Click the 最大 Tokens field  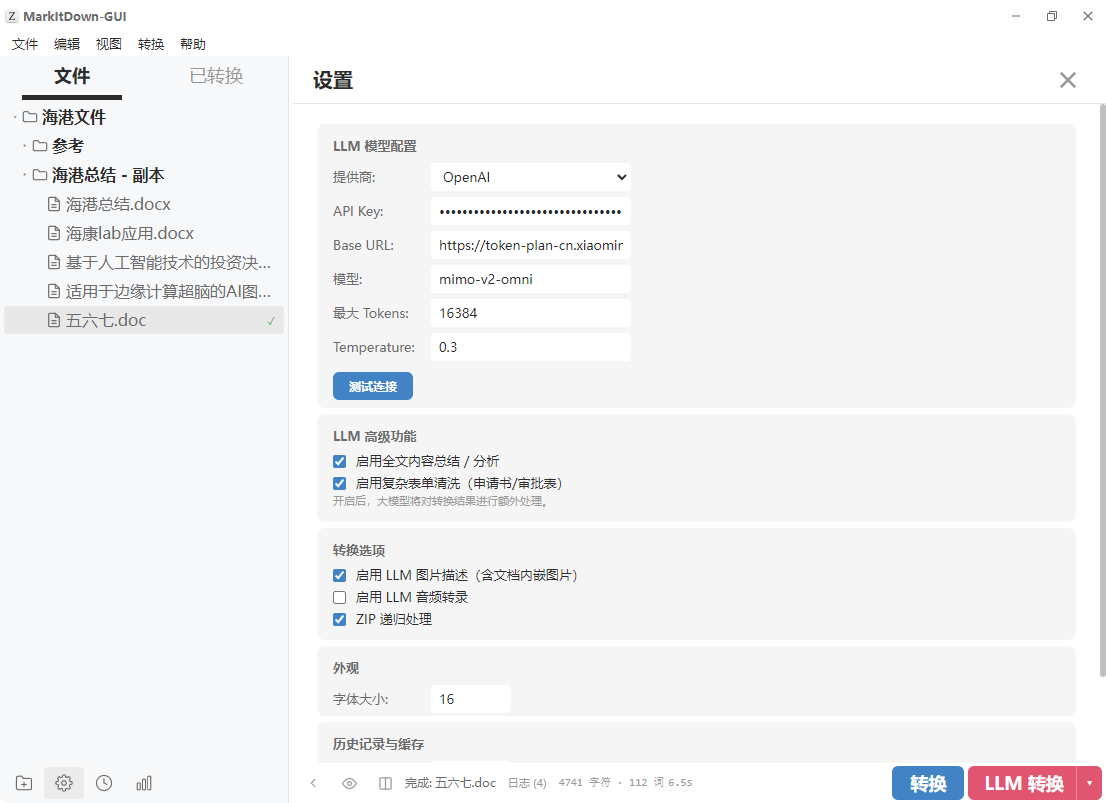[530, 313]
